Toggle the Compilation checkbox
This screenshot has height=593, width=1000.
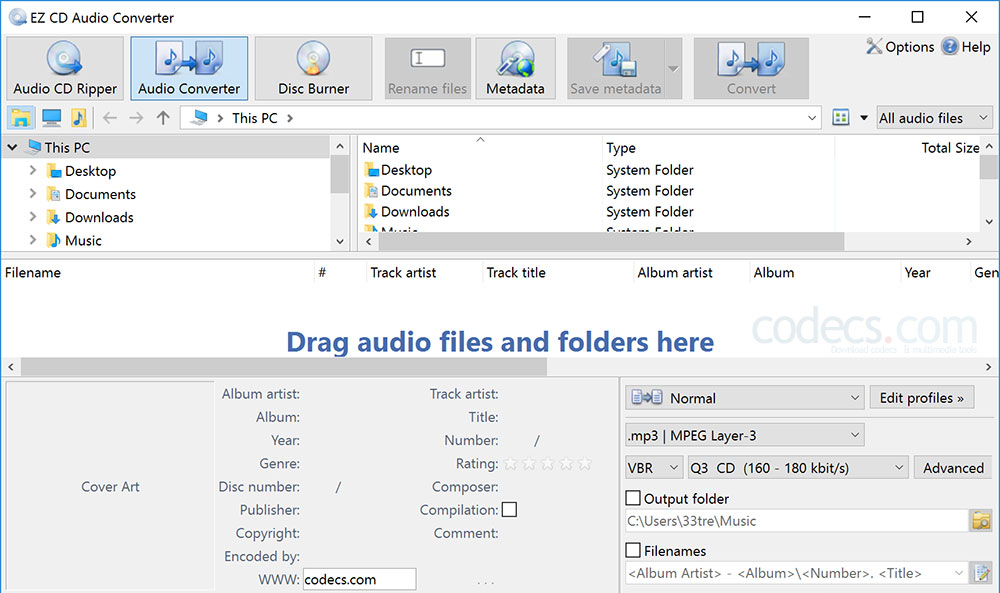(x=510, y=509)
